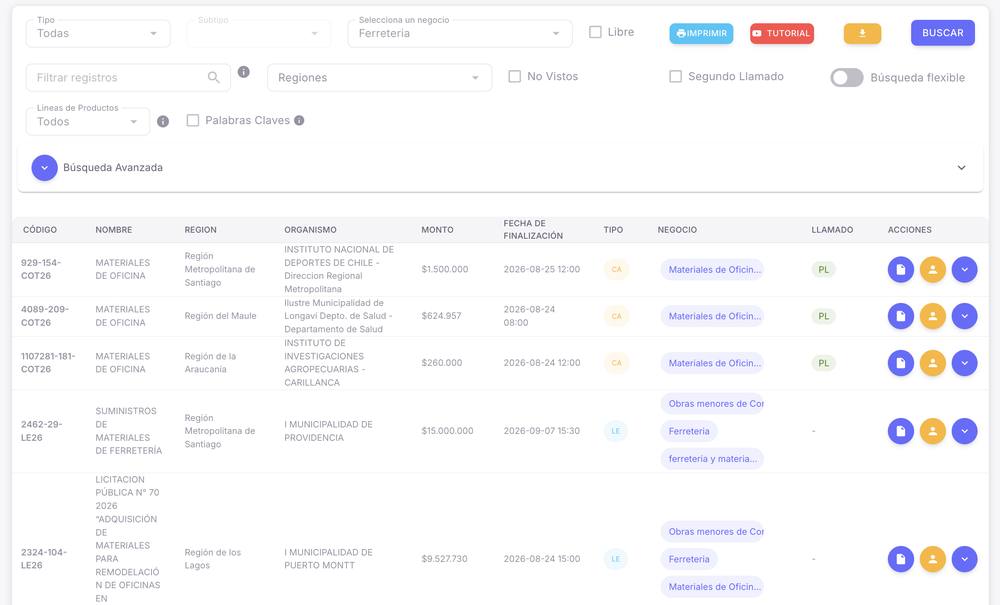1000x605 pixels.
Task: Click the magnifier icon in Filtrar registros
Action: (214, 77)
